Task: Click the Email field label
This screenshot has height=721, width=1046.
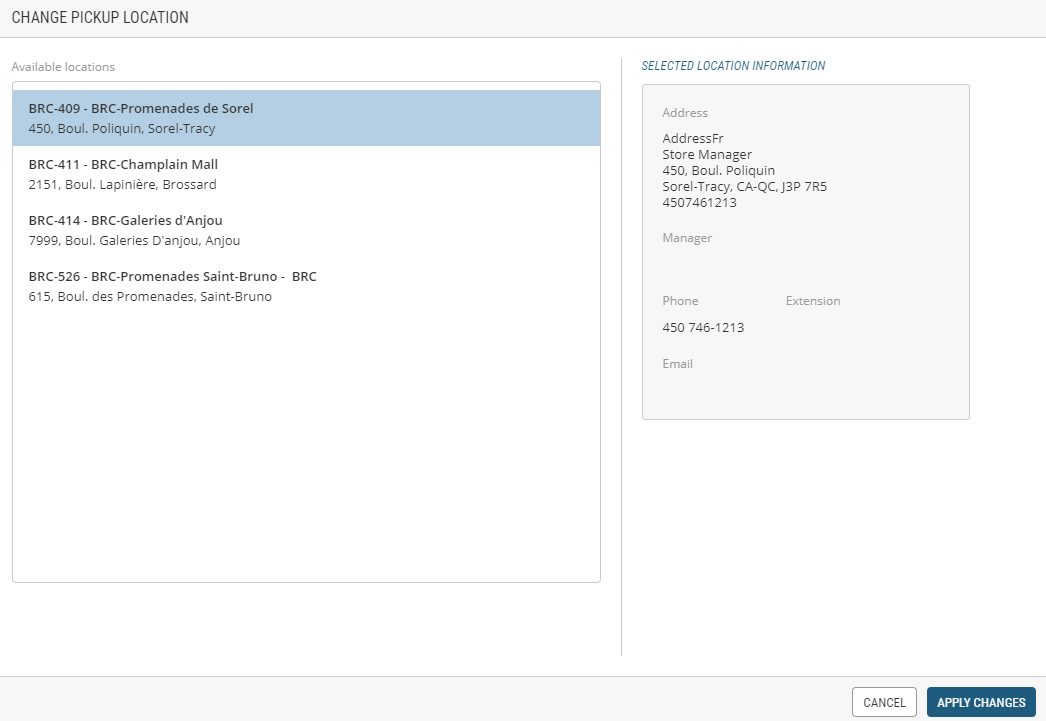Action: pyautogui.click(x=677, y=364)
